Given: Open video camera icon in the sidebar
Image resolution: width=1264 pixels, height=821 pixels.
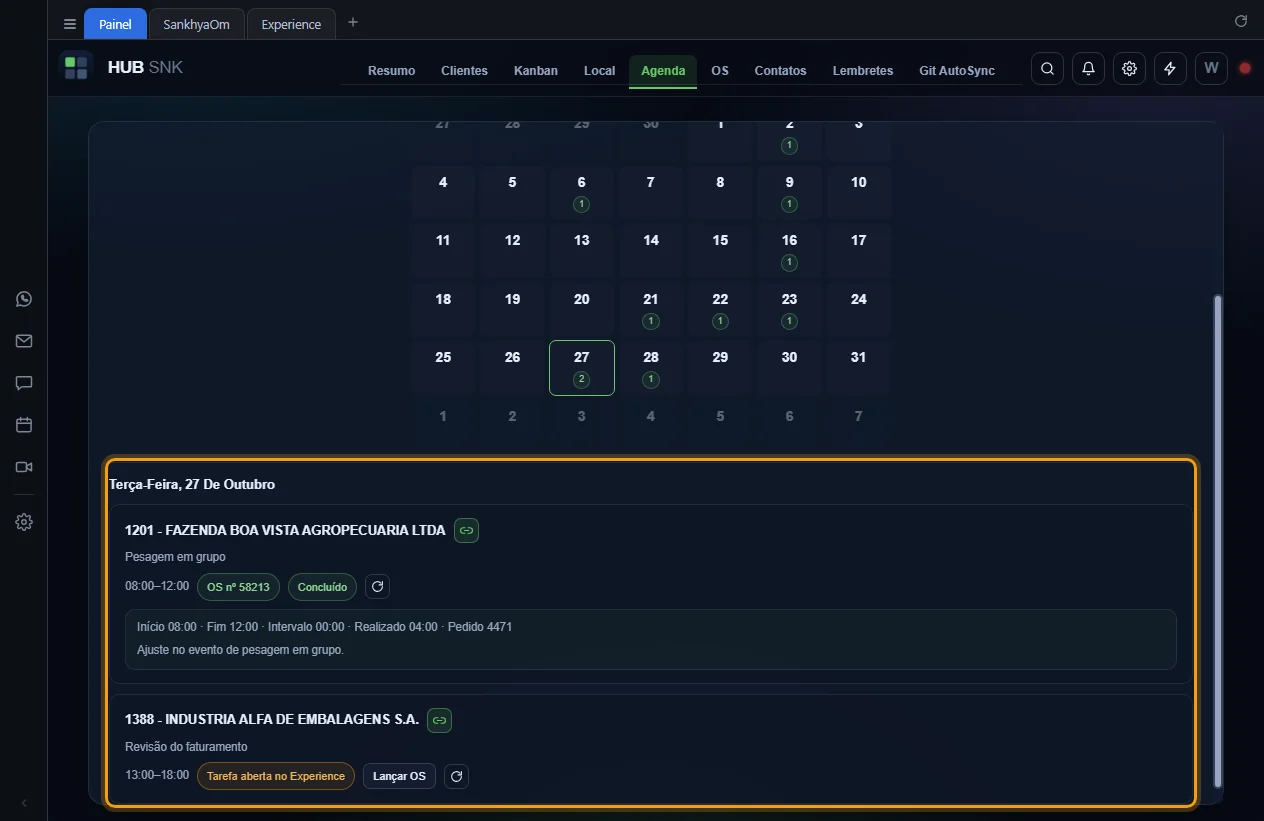Looking at the screenshot, I should (x=24, y=467).
